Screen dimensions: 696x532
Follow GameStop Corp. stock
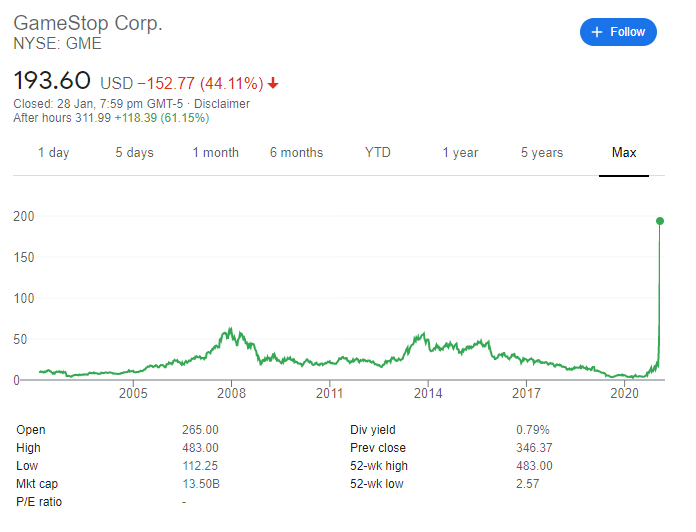(x=618, y=32)
